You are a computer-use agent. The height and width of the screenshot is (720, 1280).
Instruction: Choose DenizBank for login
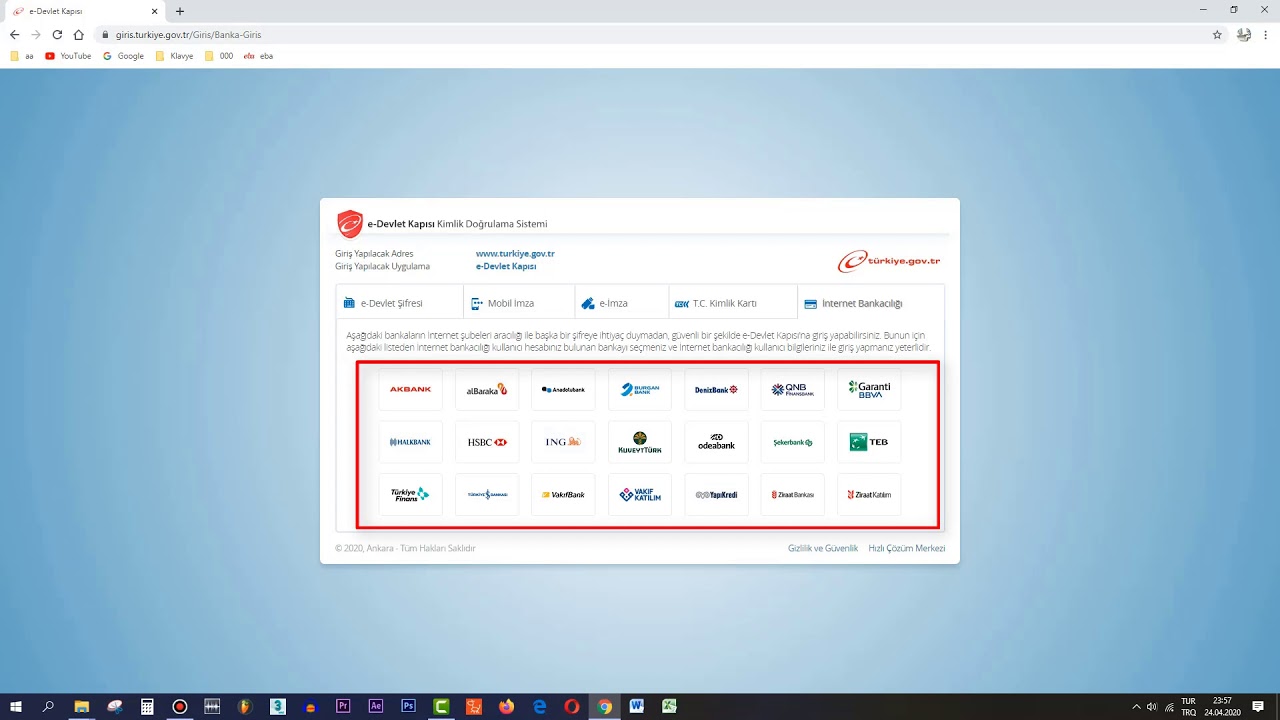[x=716, y=389]
